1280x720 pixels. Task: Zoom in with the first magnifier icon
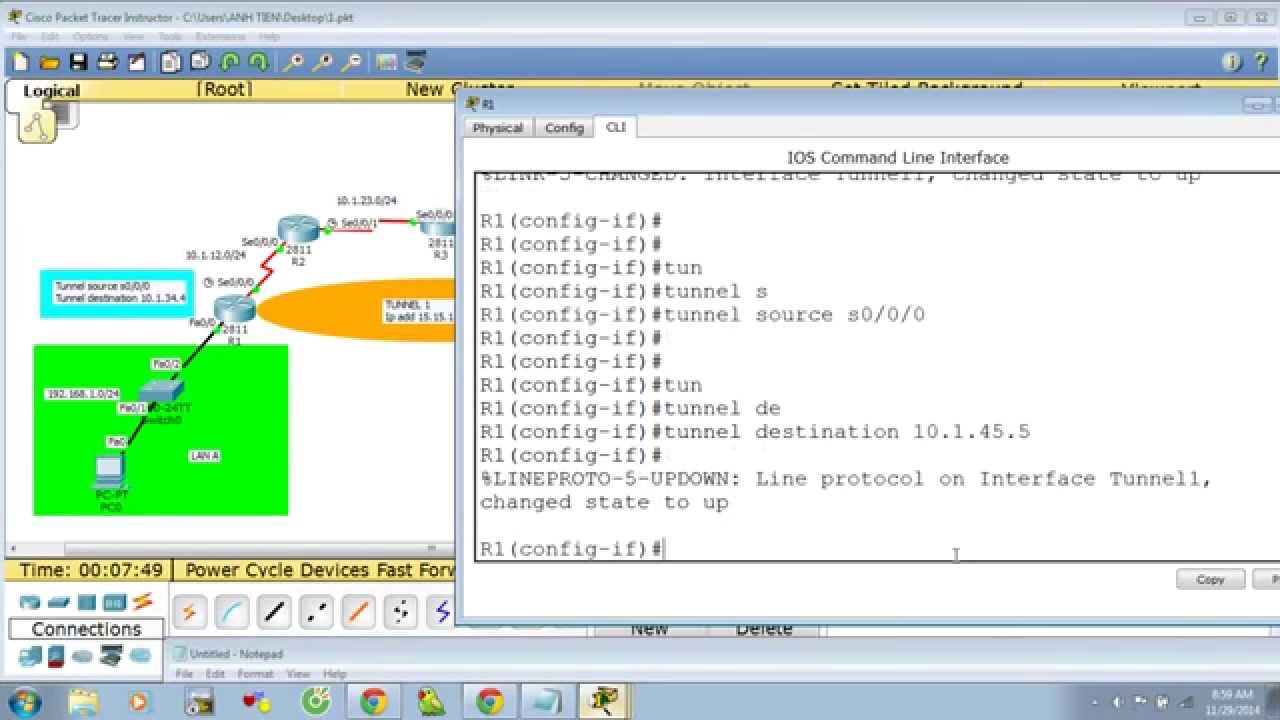click(293, 62)
